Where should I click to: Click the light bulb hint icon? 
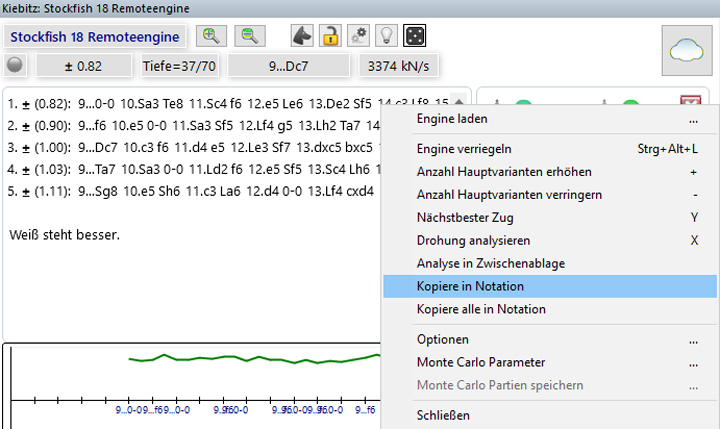(385, 37)
